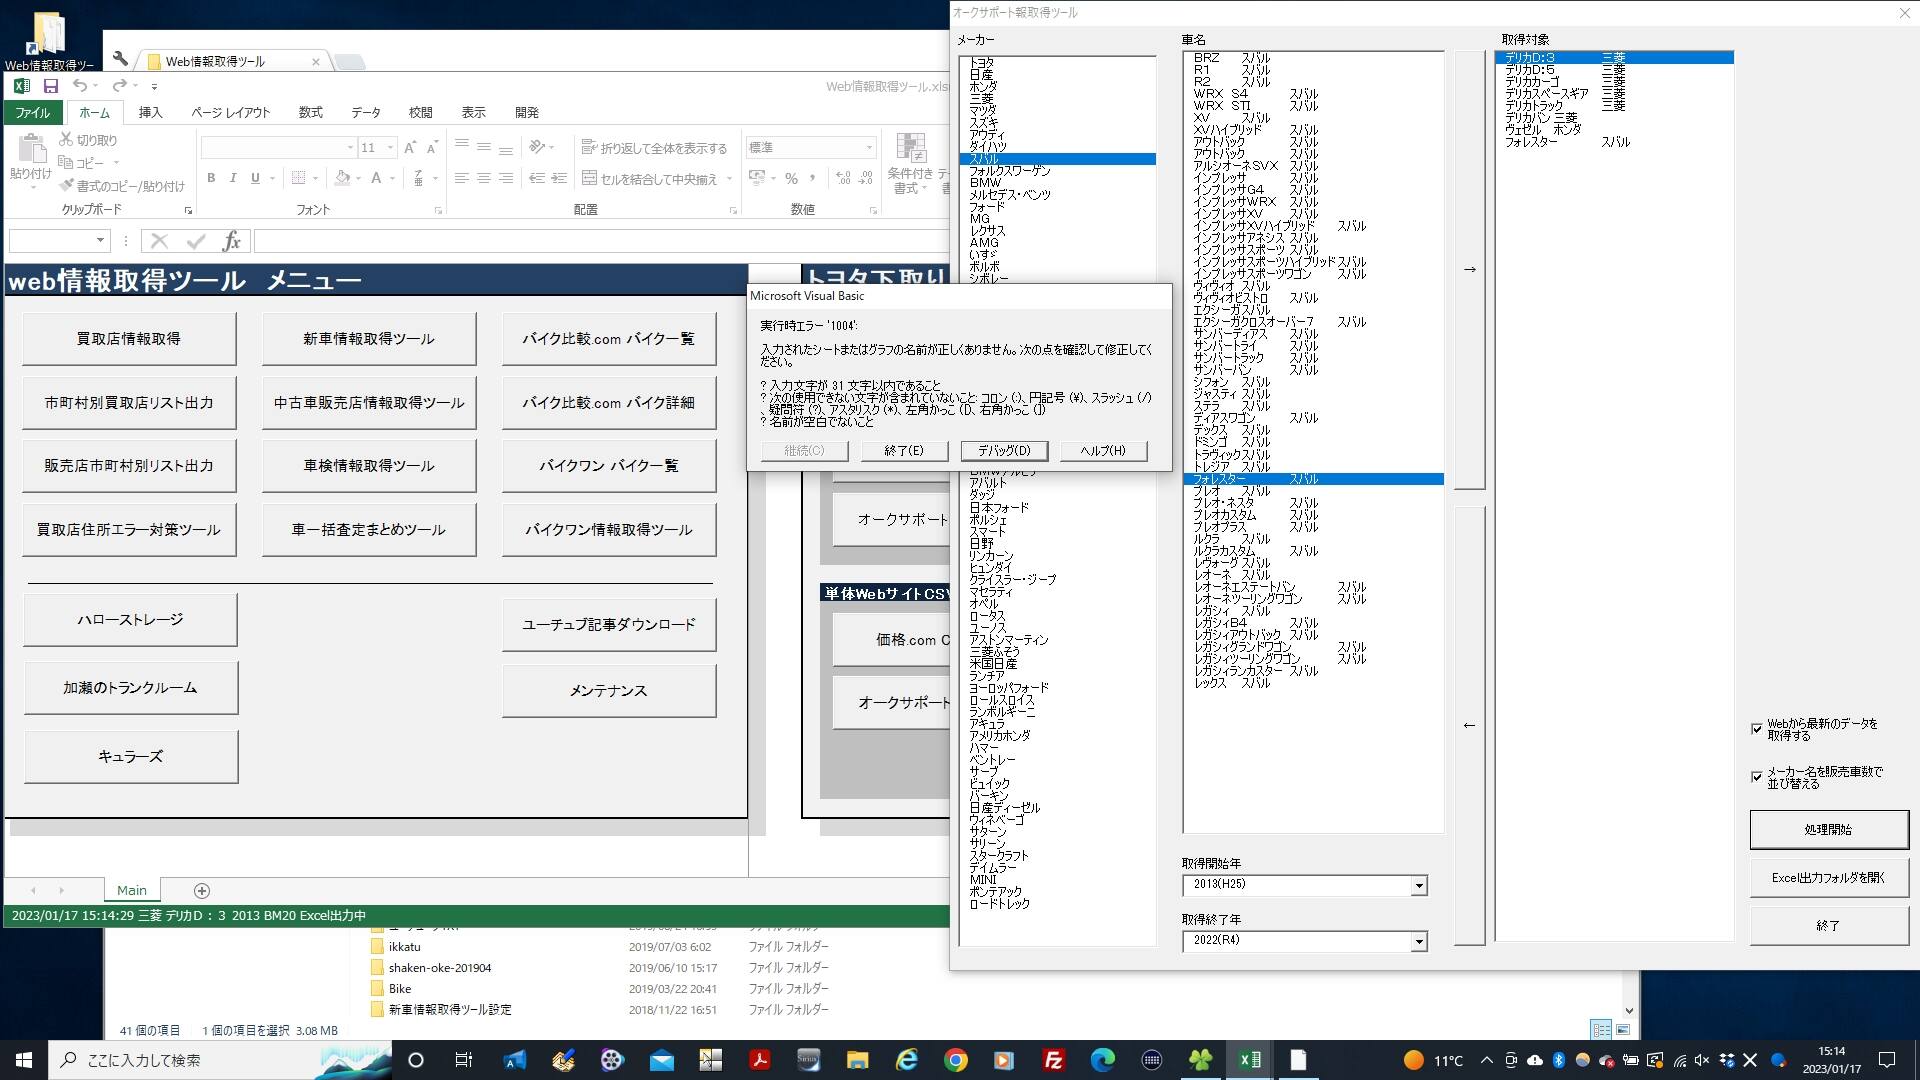
Task: Open the 挿入 ribbon tab
Action: tap(150, 113)
